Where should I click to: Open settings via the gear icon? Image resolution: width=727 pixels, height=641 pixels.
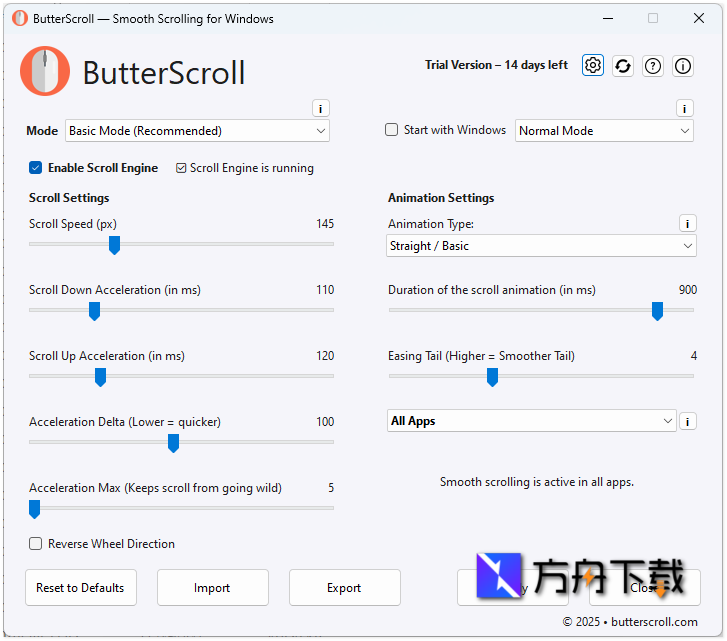pos(593,65)
